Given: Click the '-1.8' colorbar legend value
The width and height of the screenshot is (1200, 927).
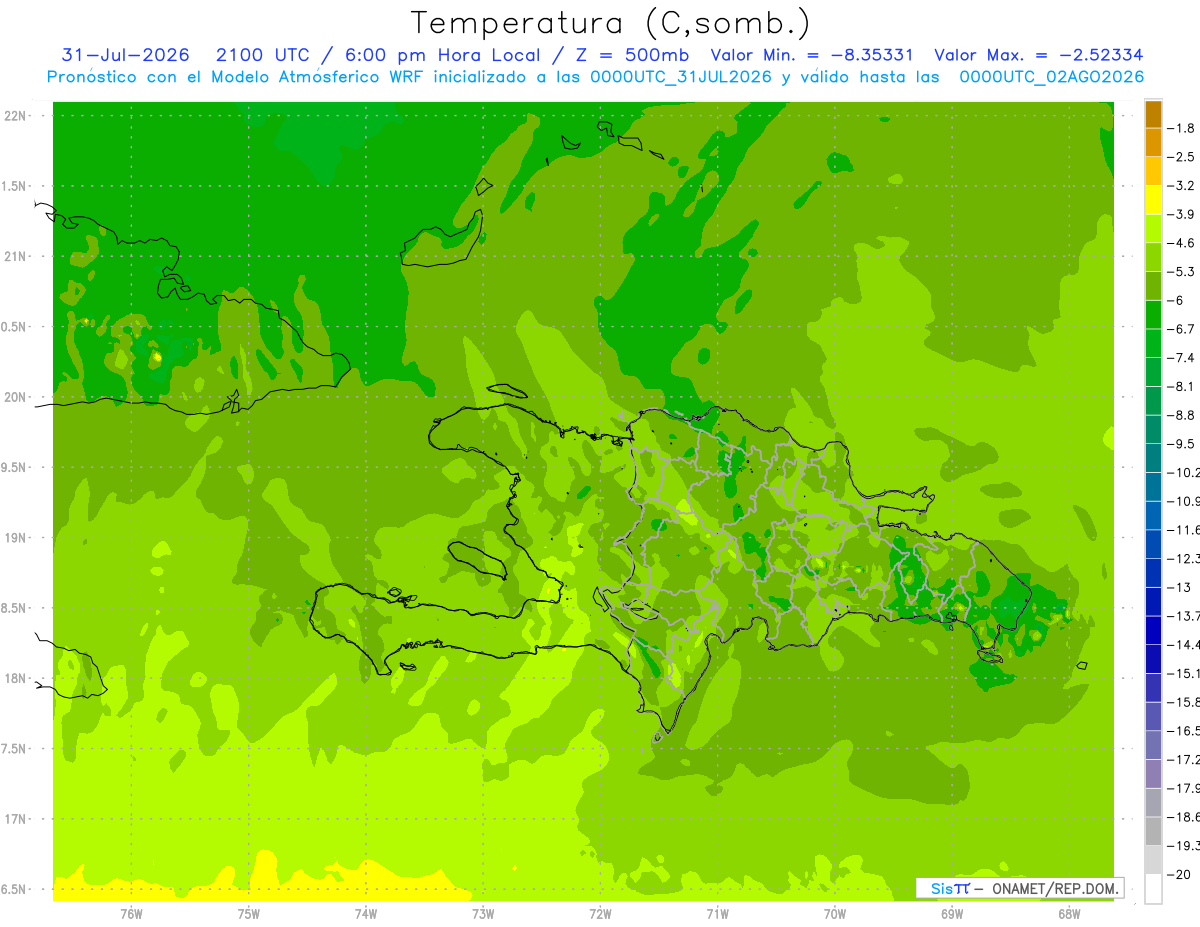Looking at the screenshot, I should pyautogui.click(x=1181, y=128).
